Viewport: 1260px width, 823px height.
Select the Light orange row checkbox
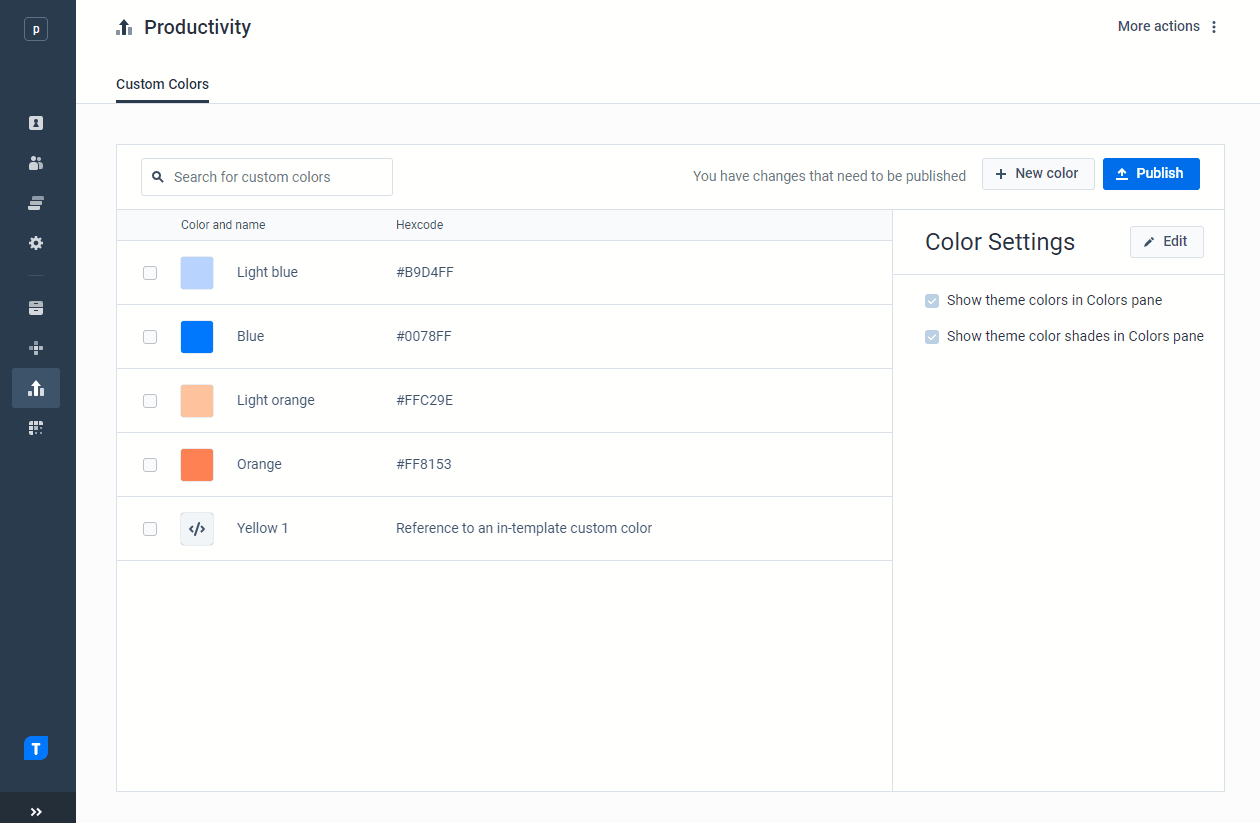point(150,401)
